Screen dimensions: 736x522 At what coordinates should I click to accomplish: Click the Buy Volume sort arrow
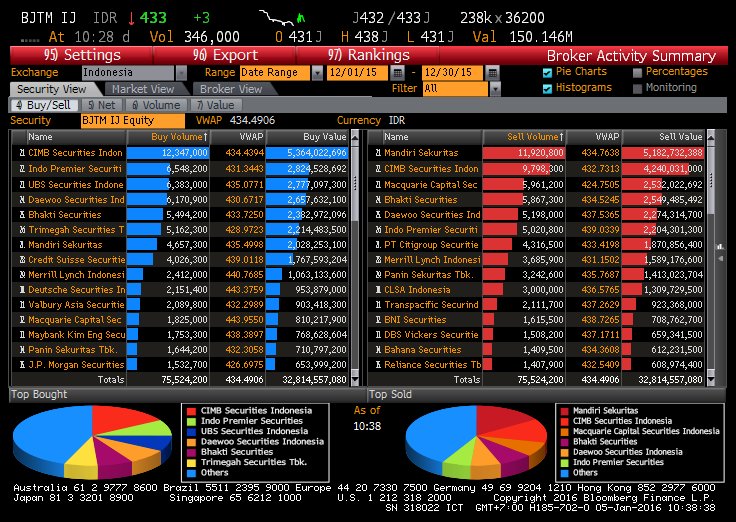pos(206,137)
